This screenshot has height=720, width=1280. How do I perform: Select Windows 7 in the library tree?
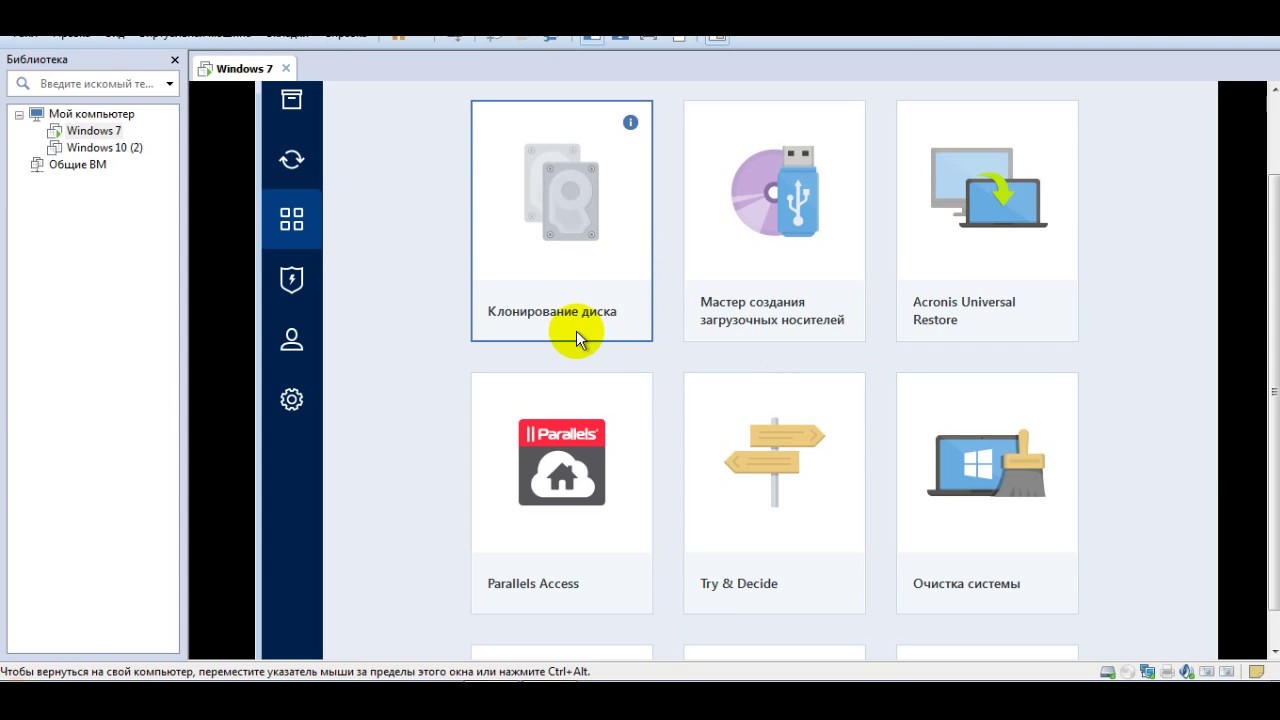94,131
